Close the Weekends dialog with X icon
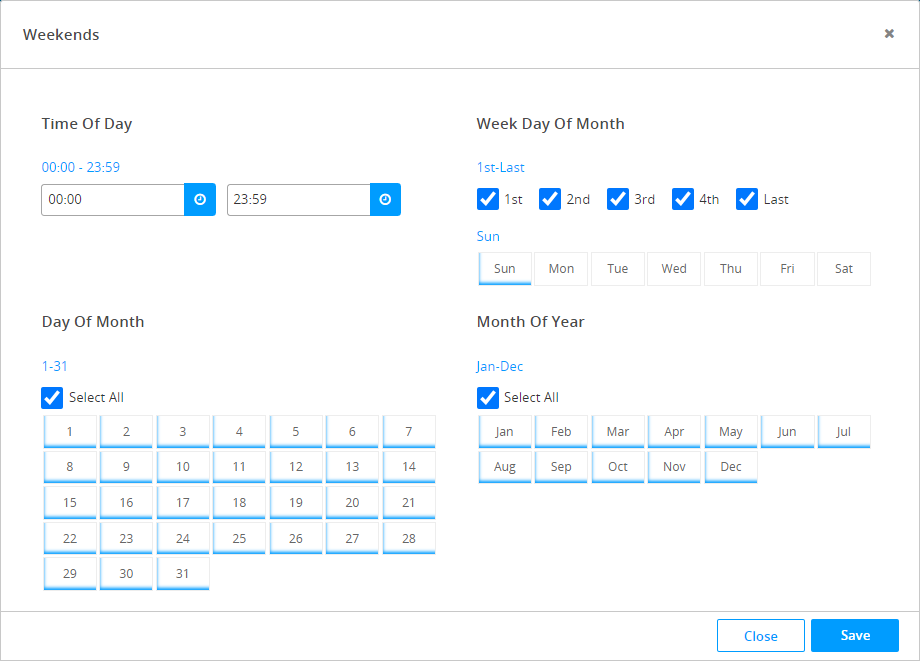 (889, 34)
